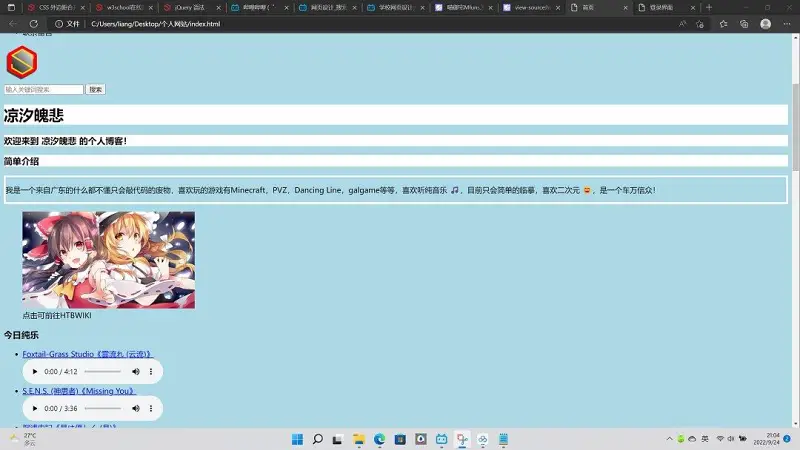Switch to the view-source browser tab

532,8
